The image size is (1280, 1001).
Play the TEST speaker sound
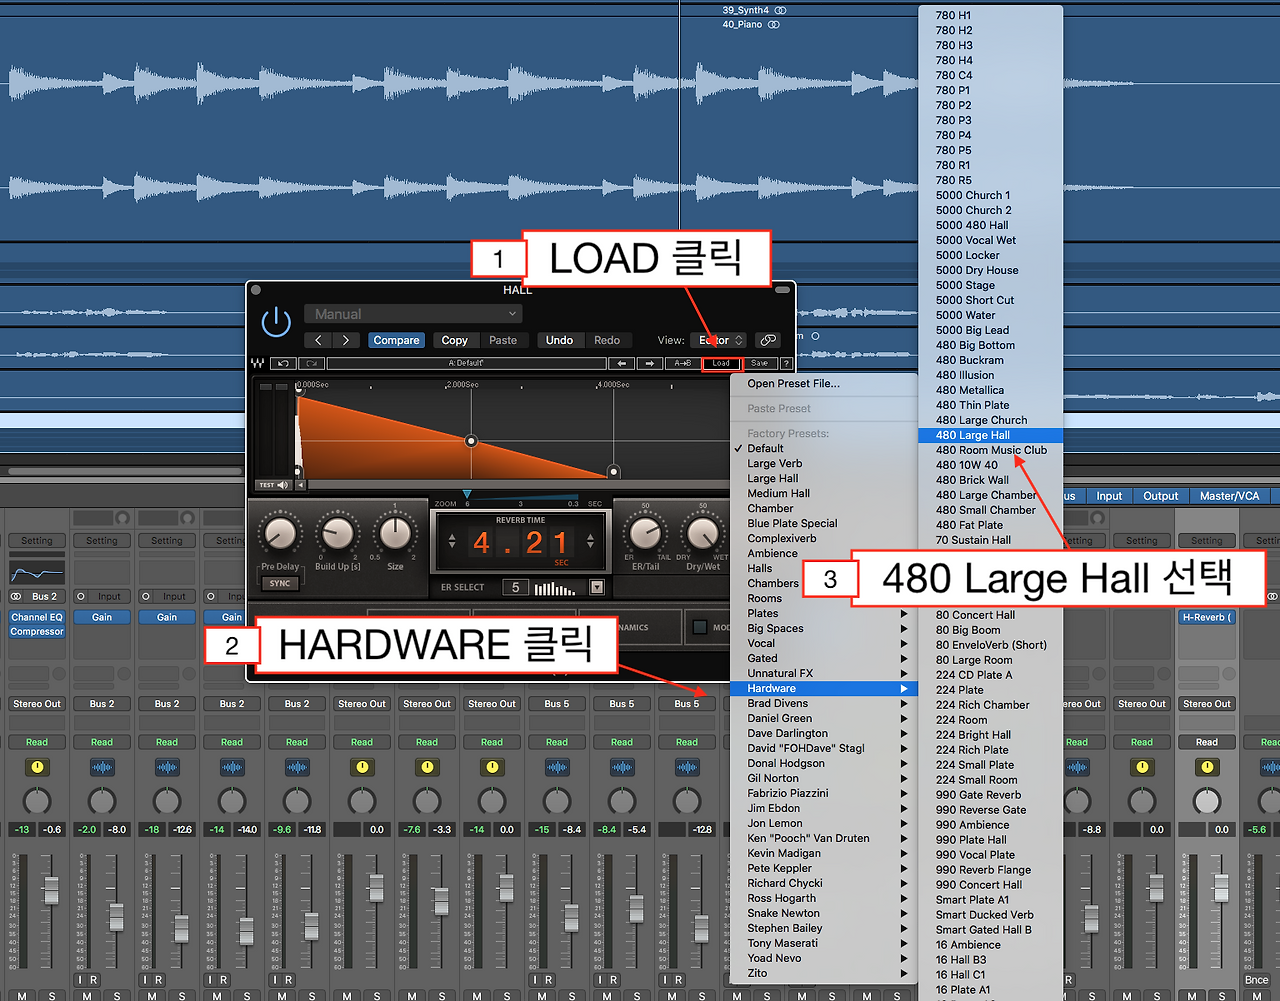pyautogui.click(x=273, y=485)
